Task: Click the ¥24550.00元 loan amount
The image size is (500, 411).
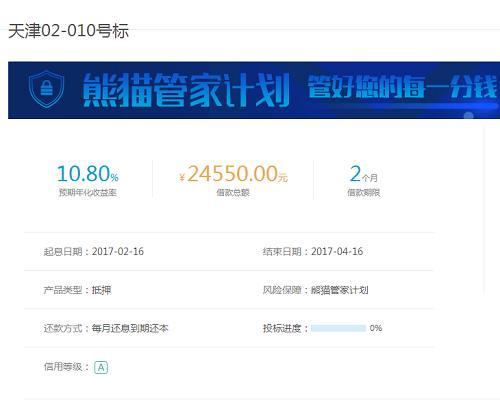Action: 233,174
